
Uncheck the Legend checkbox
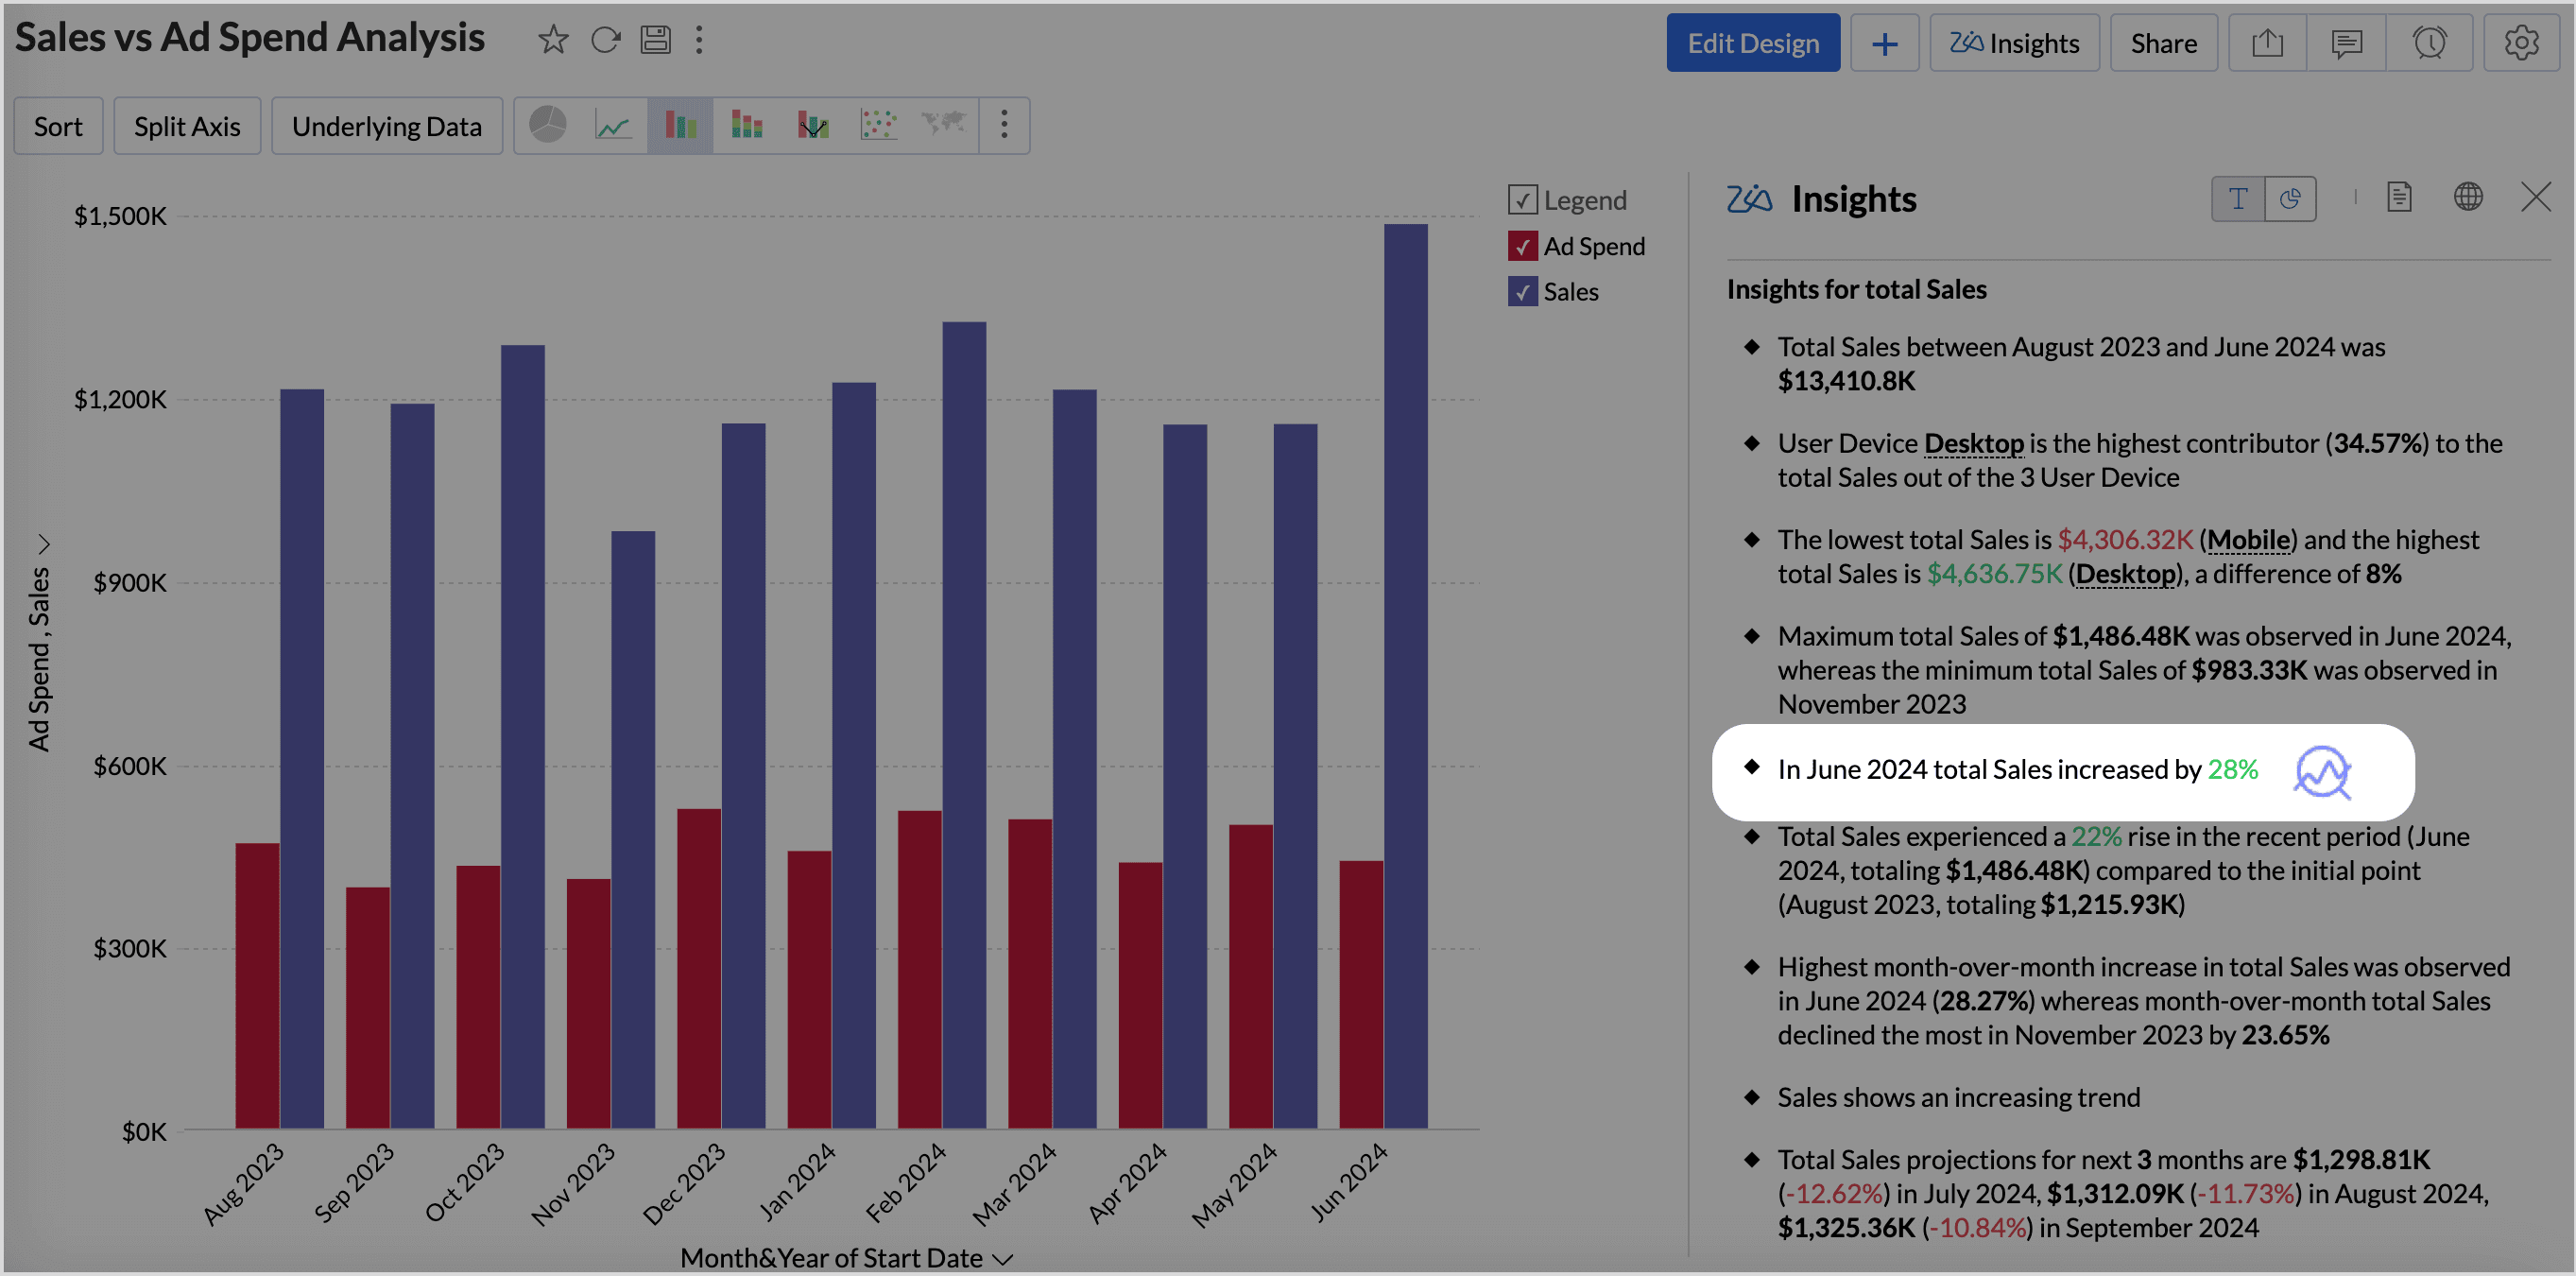pyautogui.click(x=1522, y=200)
